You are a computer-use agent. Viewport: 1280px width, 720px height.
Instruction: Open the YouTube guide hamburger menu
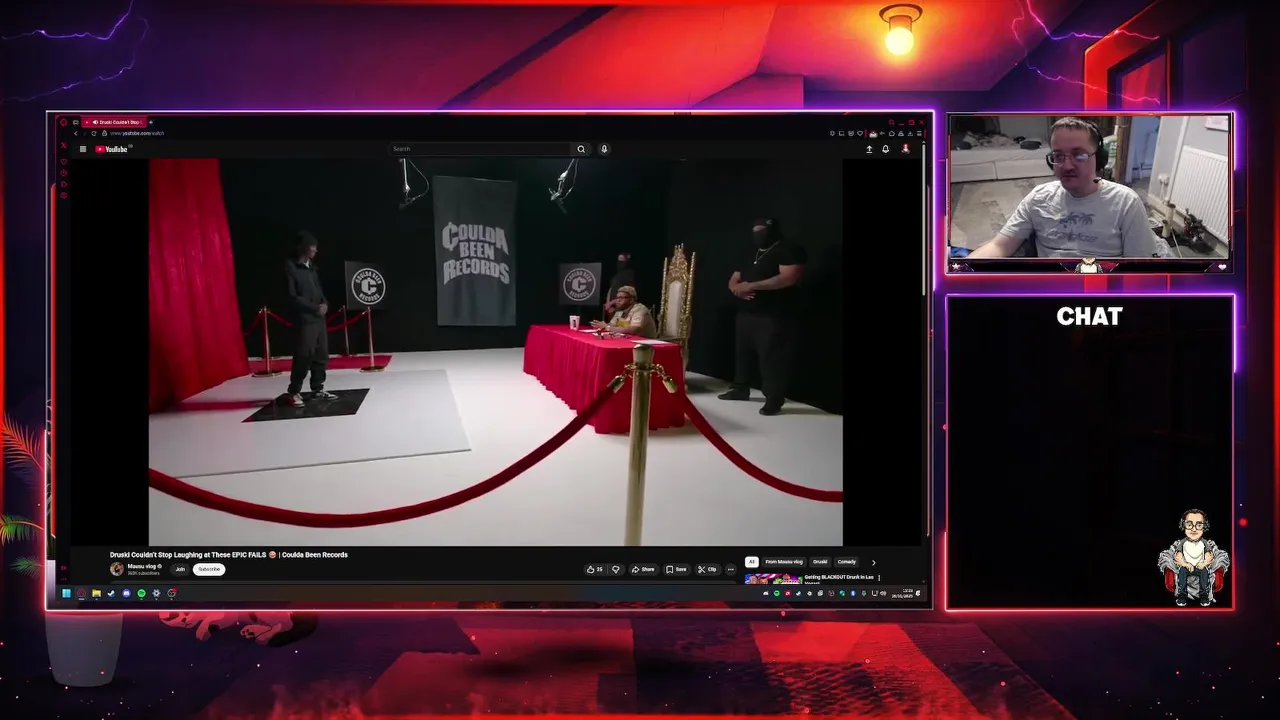point(83,149)
